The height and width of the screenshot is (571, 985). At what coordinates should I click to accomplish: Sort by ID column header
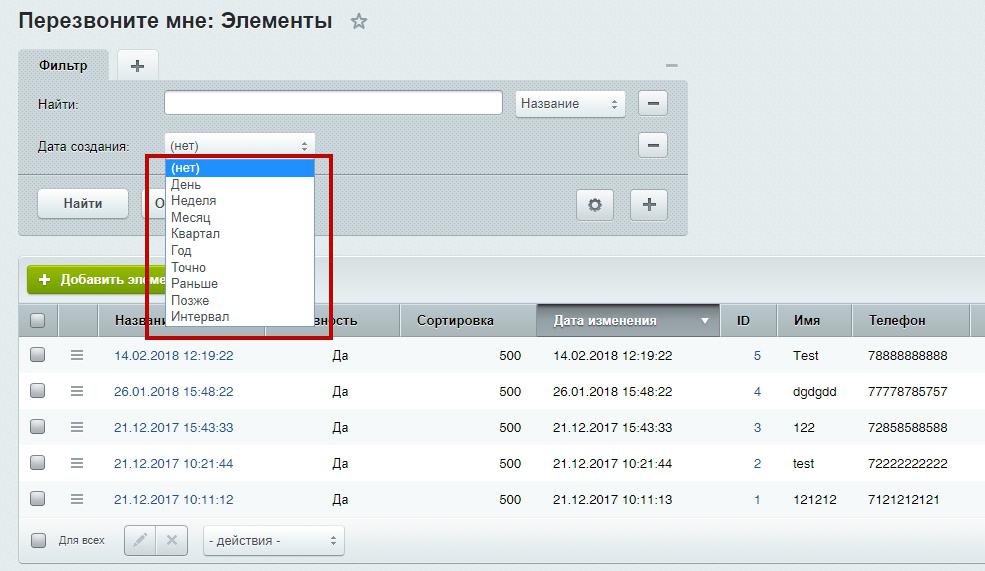pos(748,320)
